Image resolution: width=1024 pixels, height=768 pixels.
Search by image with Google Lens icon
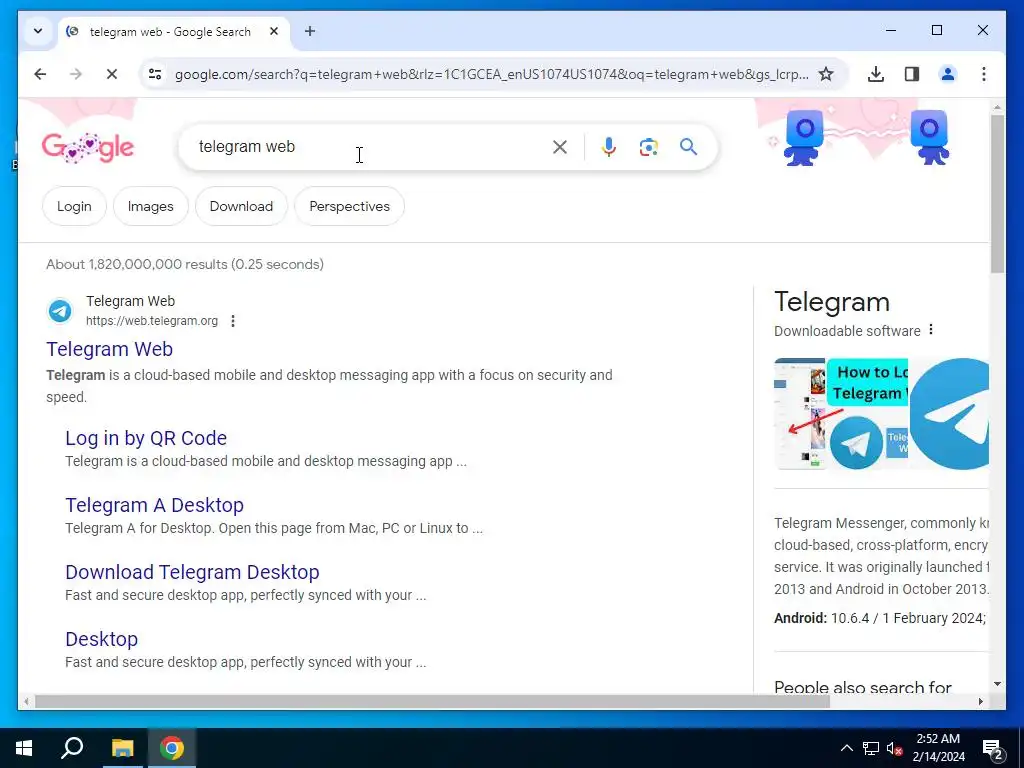(x=648, y=147)
